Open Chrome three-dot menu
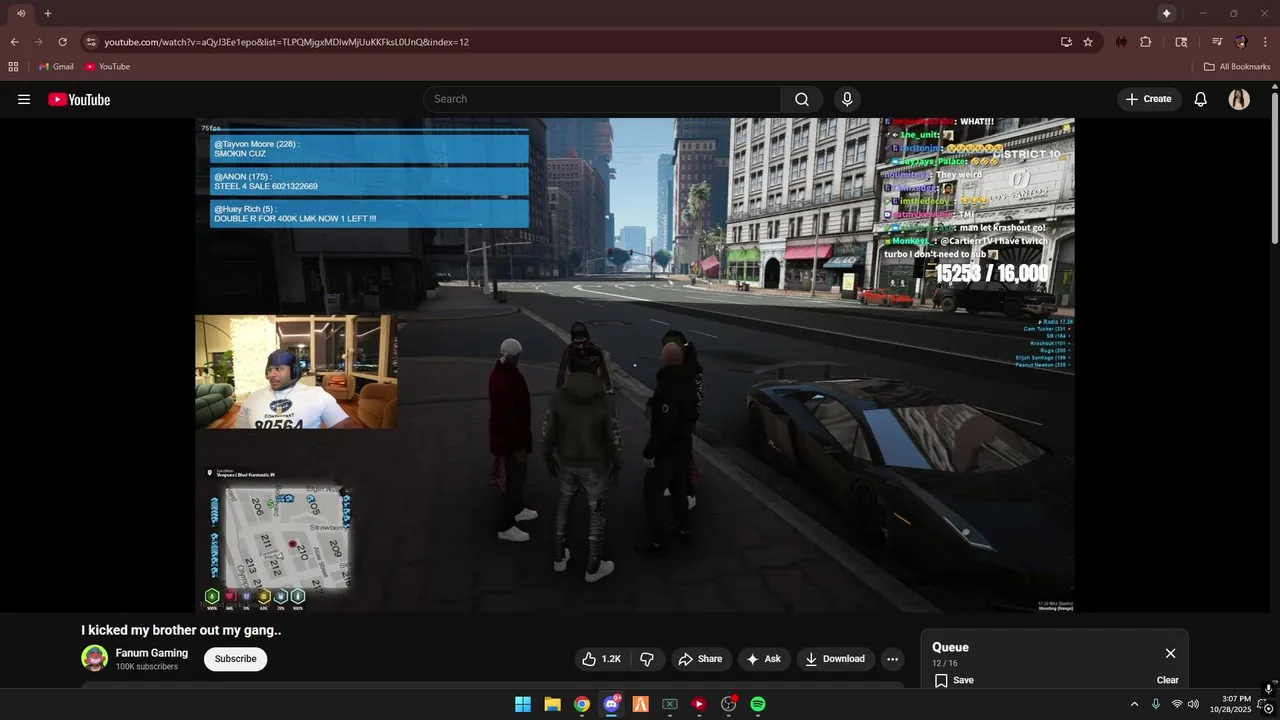 (1263, 42)
